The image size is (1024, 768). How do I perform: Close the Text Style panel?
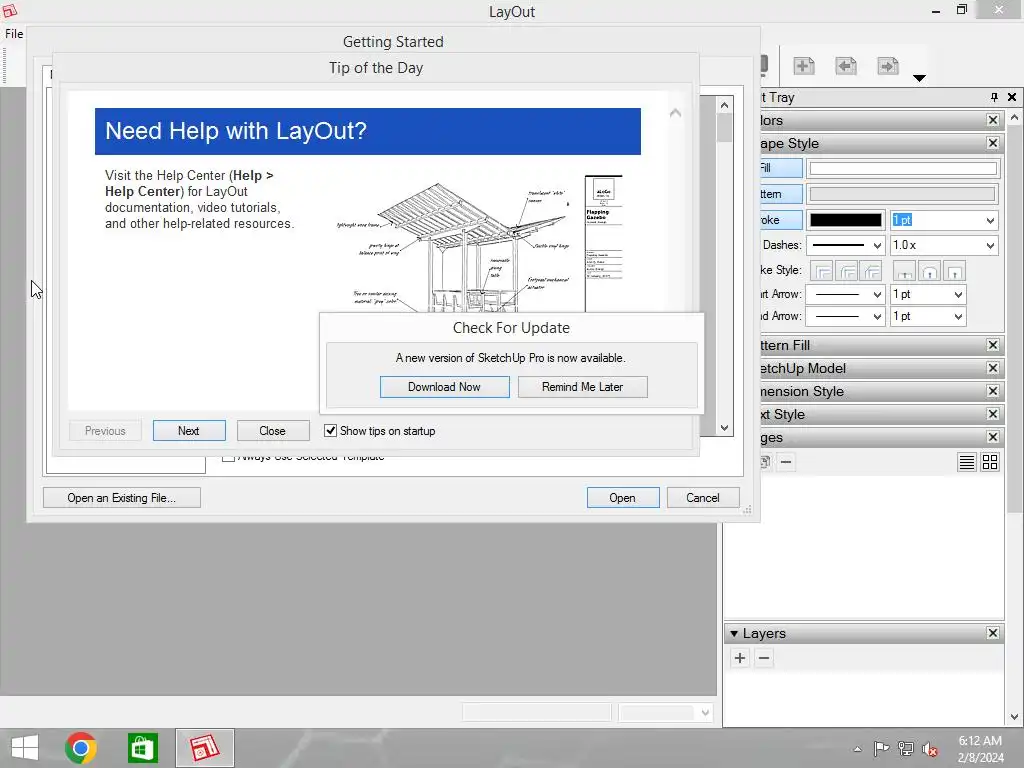coord(993,414)
